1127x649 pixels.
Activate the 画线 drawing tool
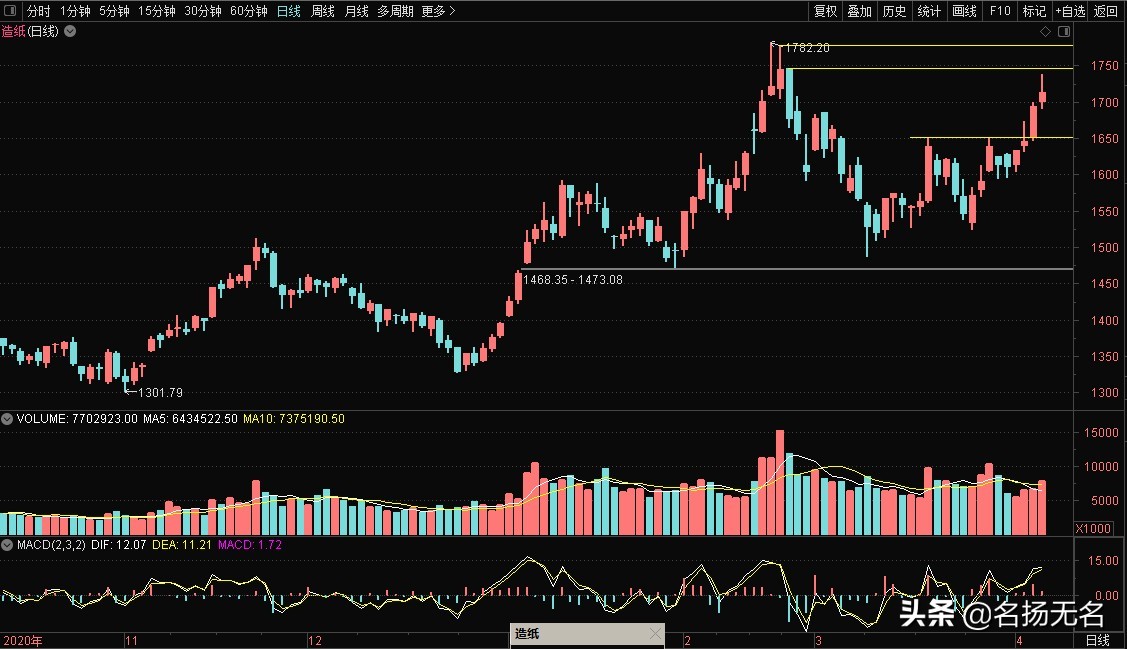tap(964, 11)
